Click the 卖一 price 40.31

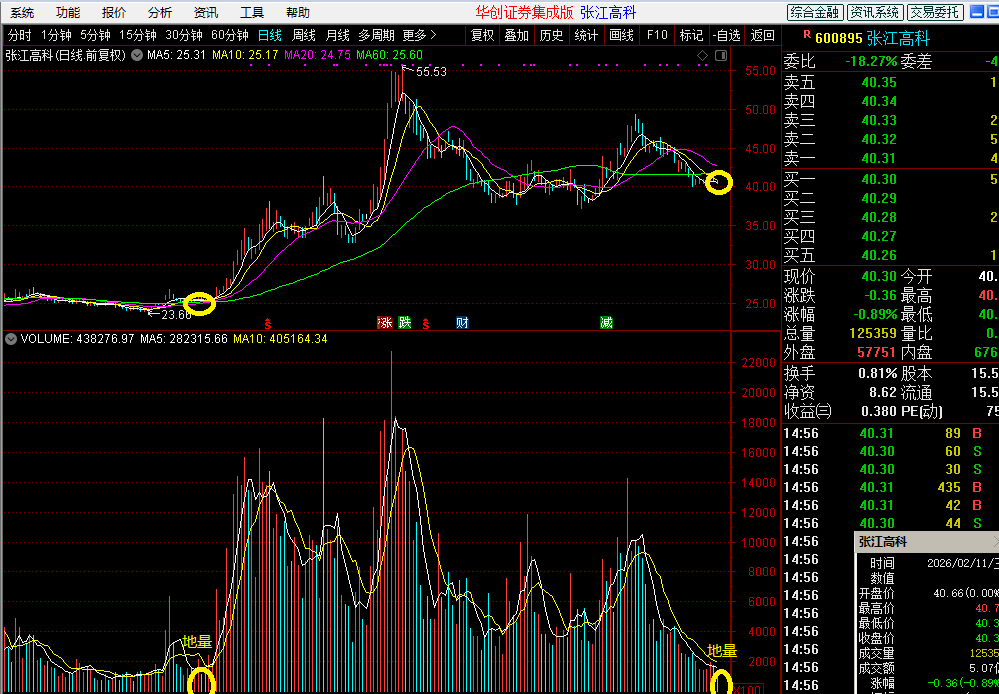pos(879,158)
